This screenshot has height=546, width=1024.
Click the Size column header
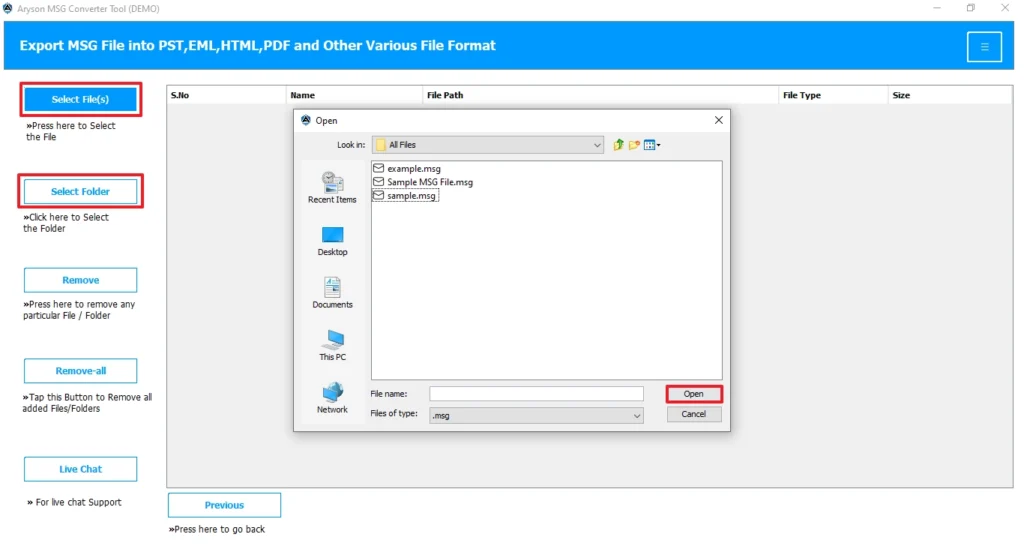950,95
